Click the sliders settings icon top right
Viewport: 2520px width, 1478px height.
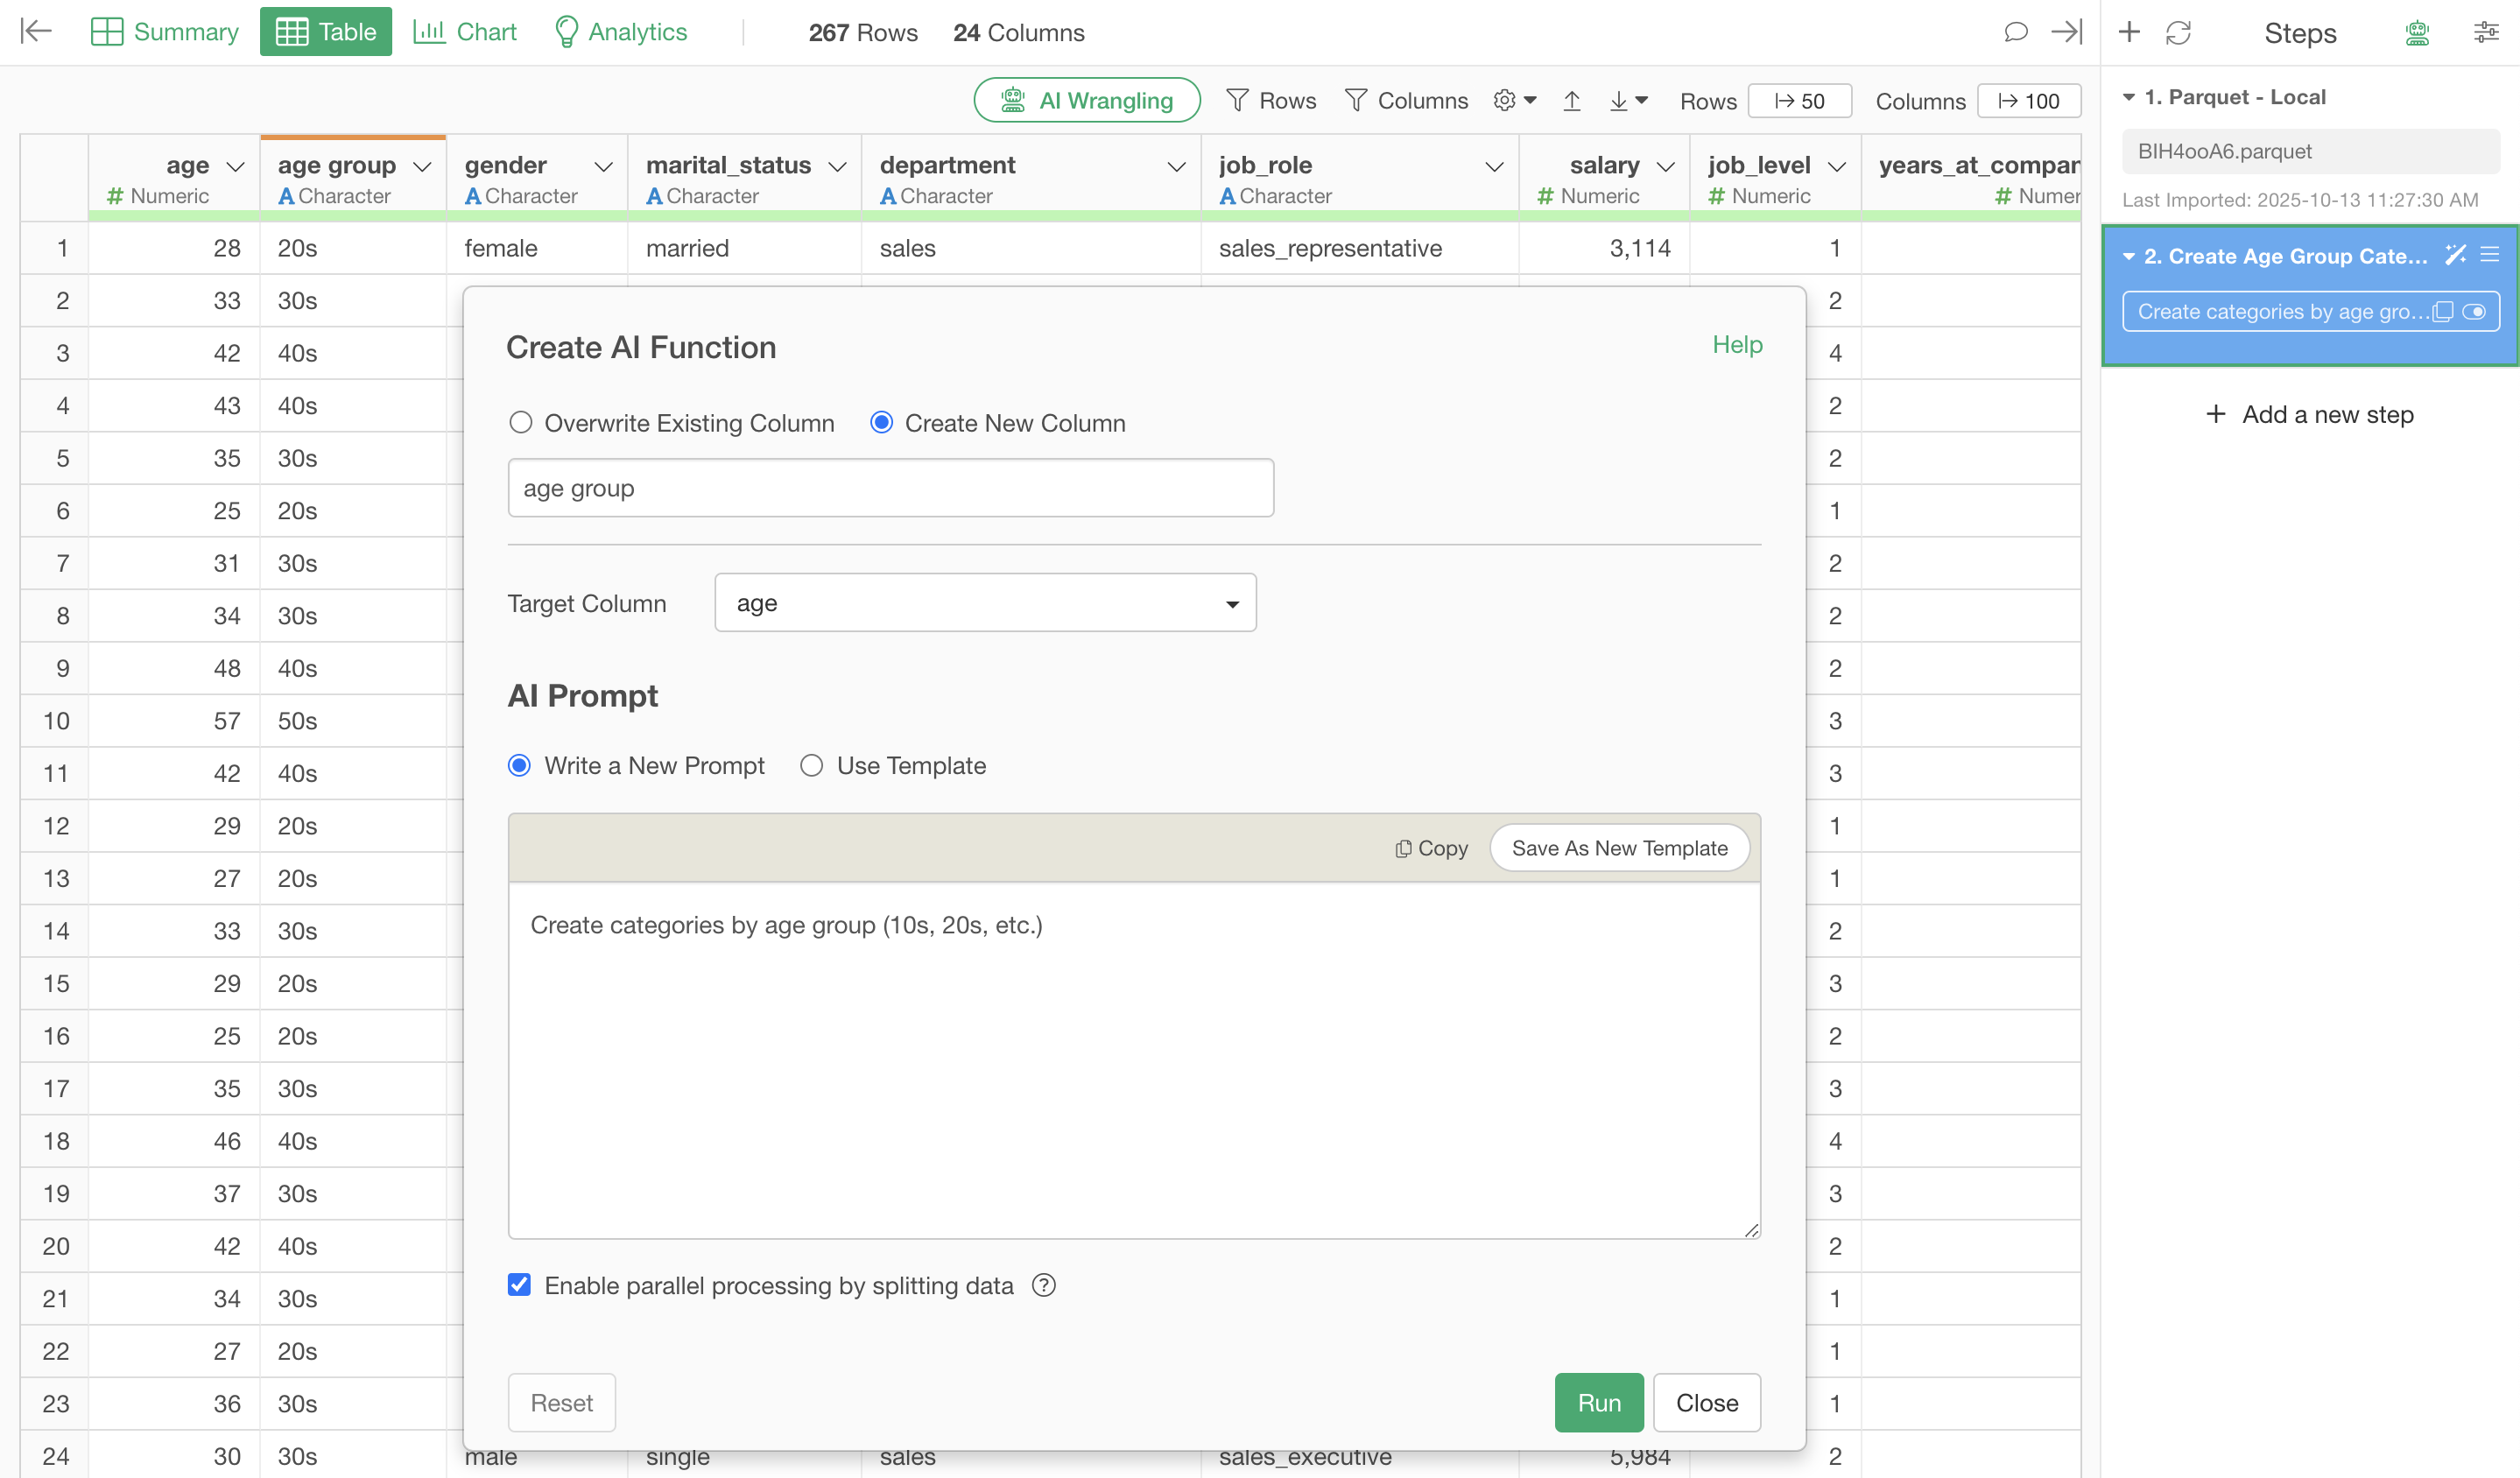point(2485,33)
